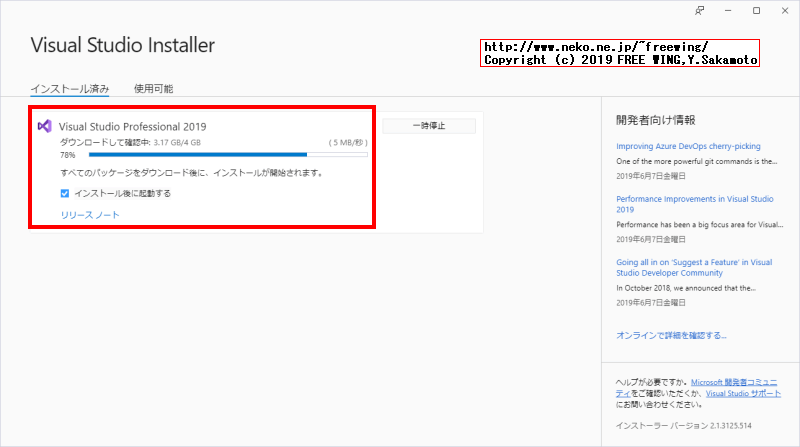The width and height of the screenshot is (800, 447).
Task: Click the 3.17 GB/4 GB download status text
Action: [177, 142]
